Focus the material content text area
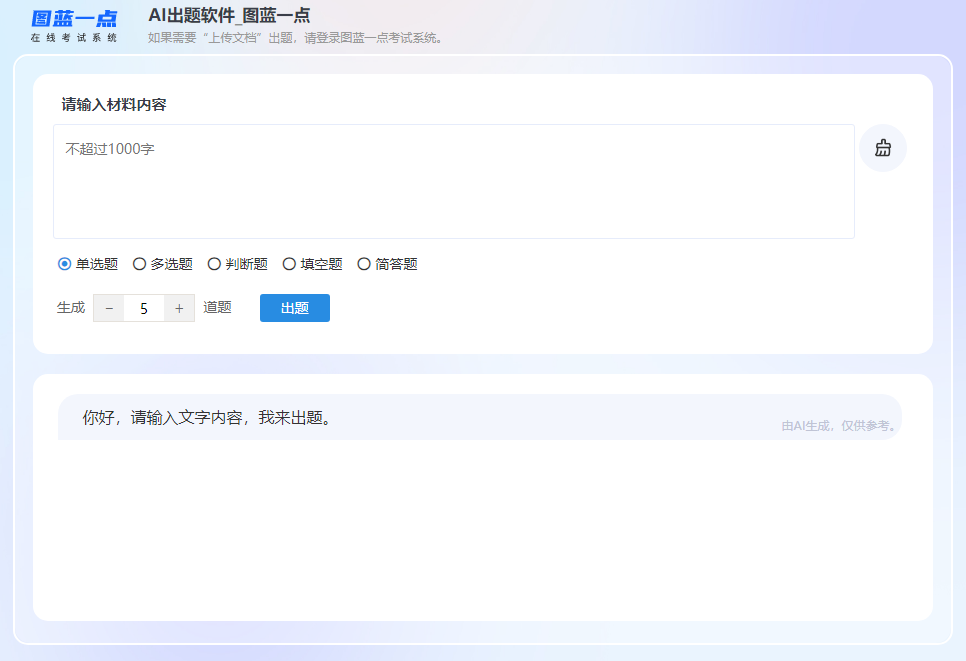This screenshot has height=661, width=966. coord(454,181)
